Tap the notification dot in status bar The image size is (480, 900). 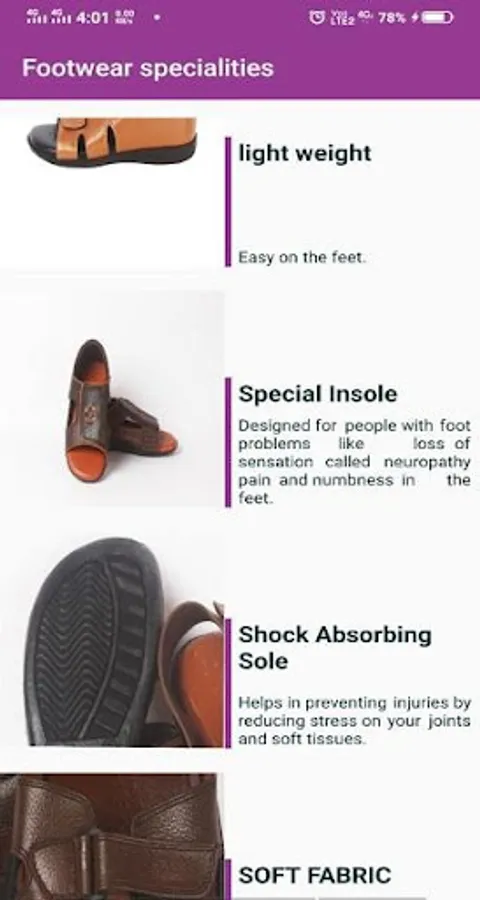[x=157, y=18]
